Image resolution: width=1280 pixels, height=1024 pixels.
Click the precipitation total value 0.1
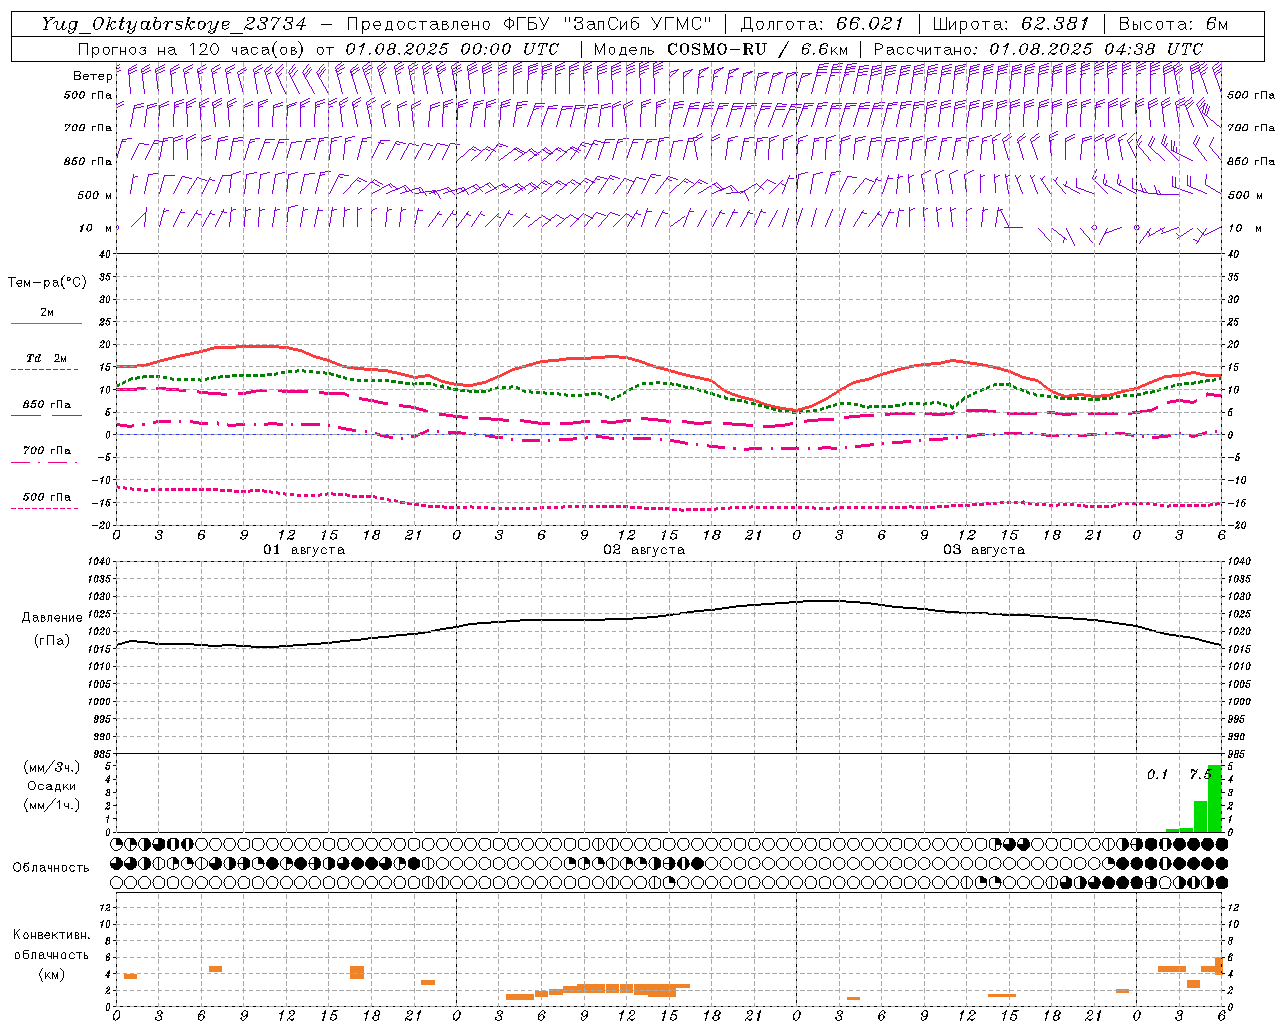coord(1157,775)
